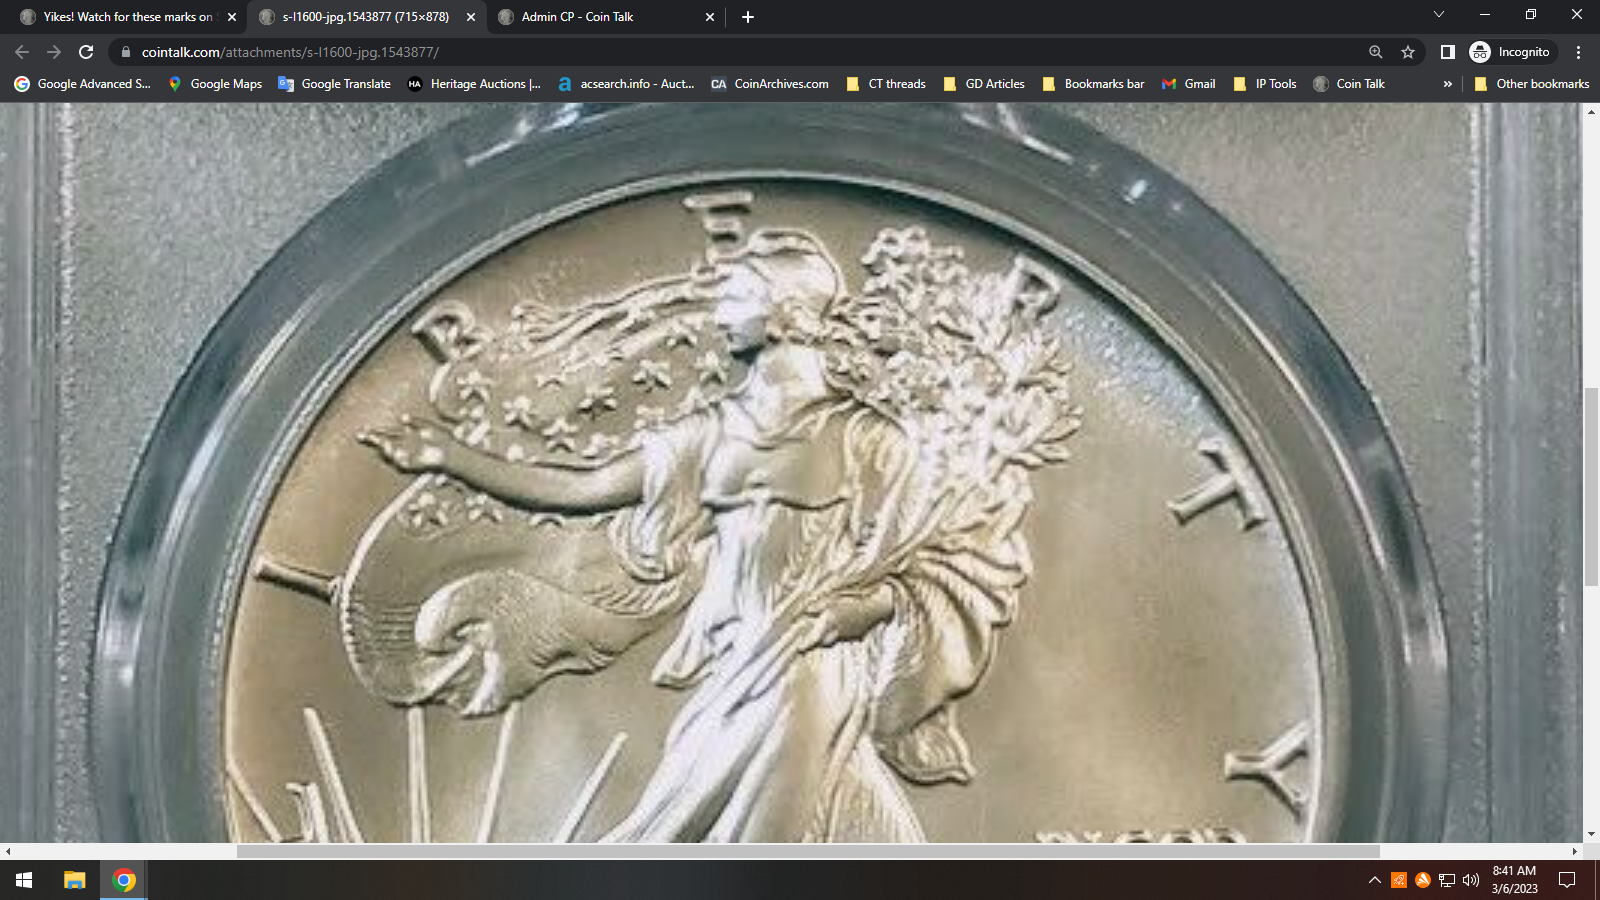Open the zoom magnifier in address bar
This screenshot has height=900, width=1600.
coord(1376,52)
